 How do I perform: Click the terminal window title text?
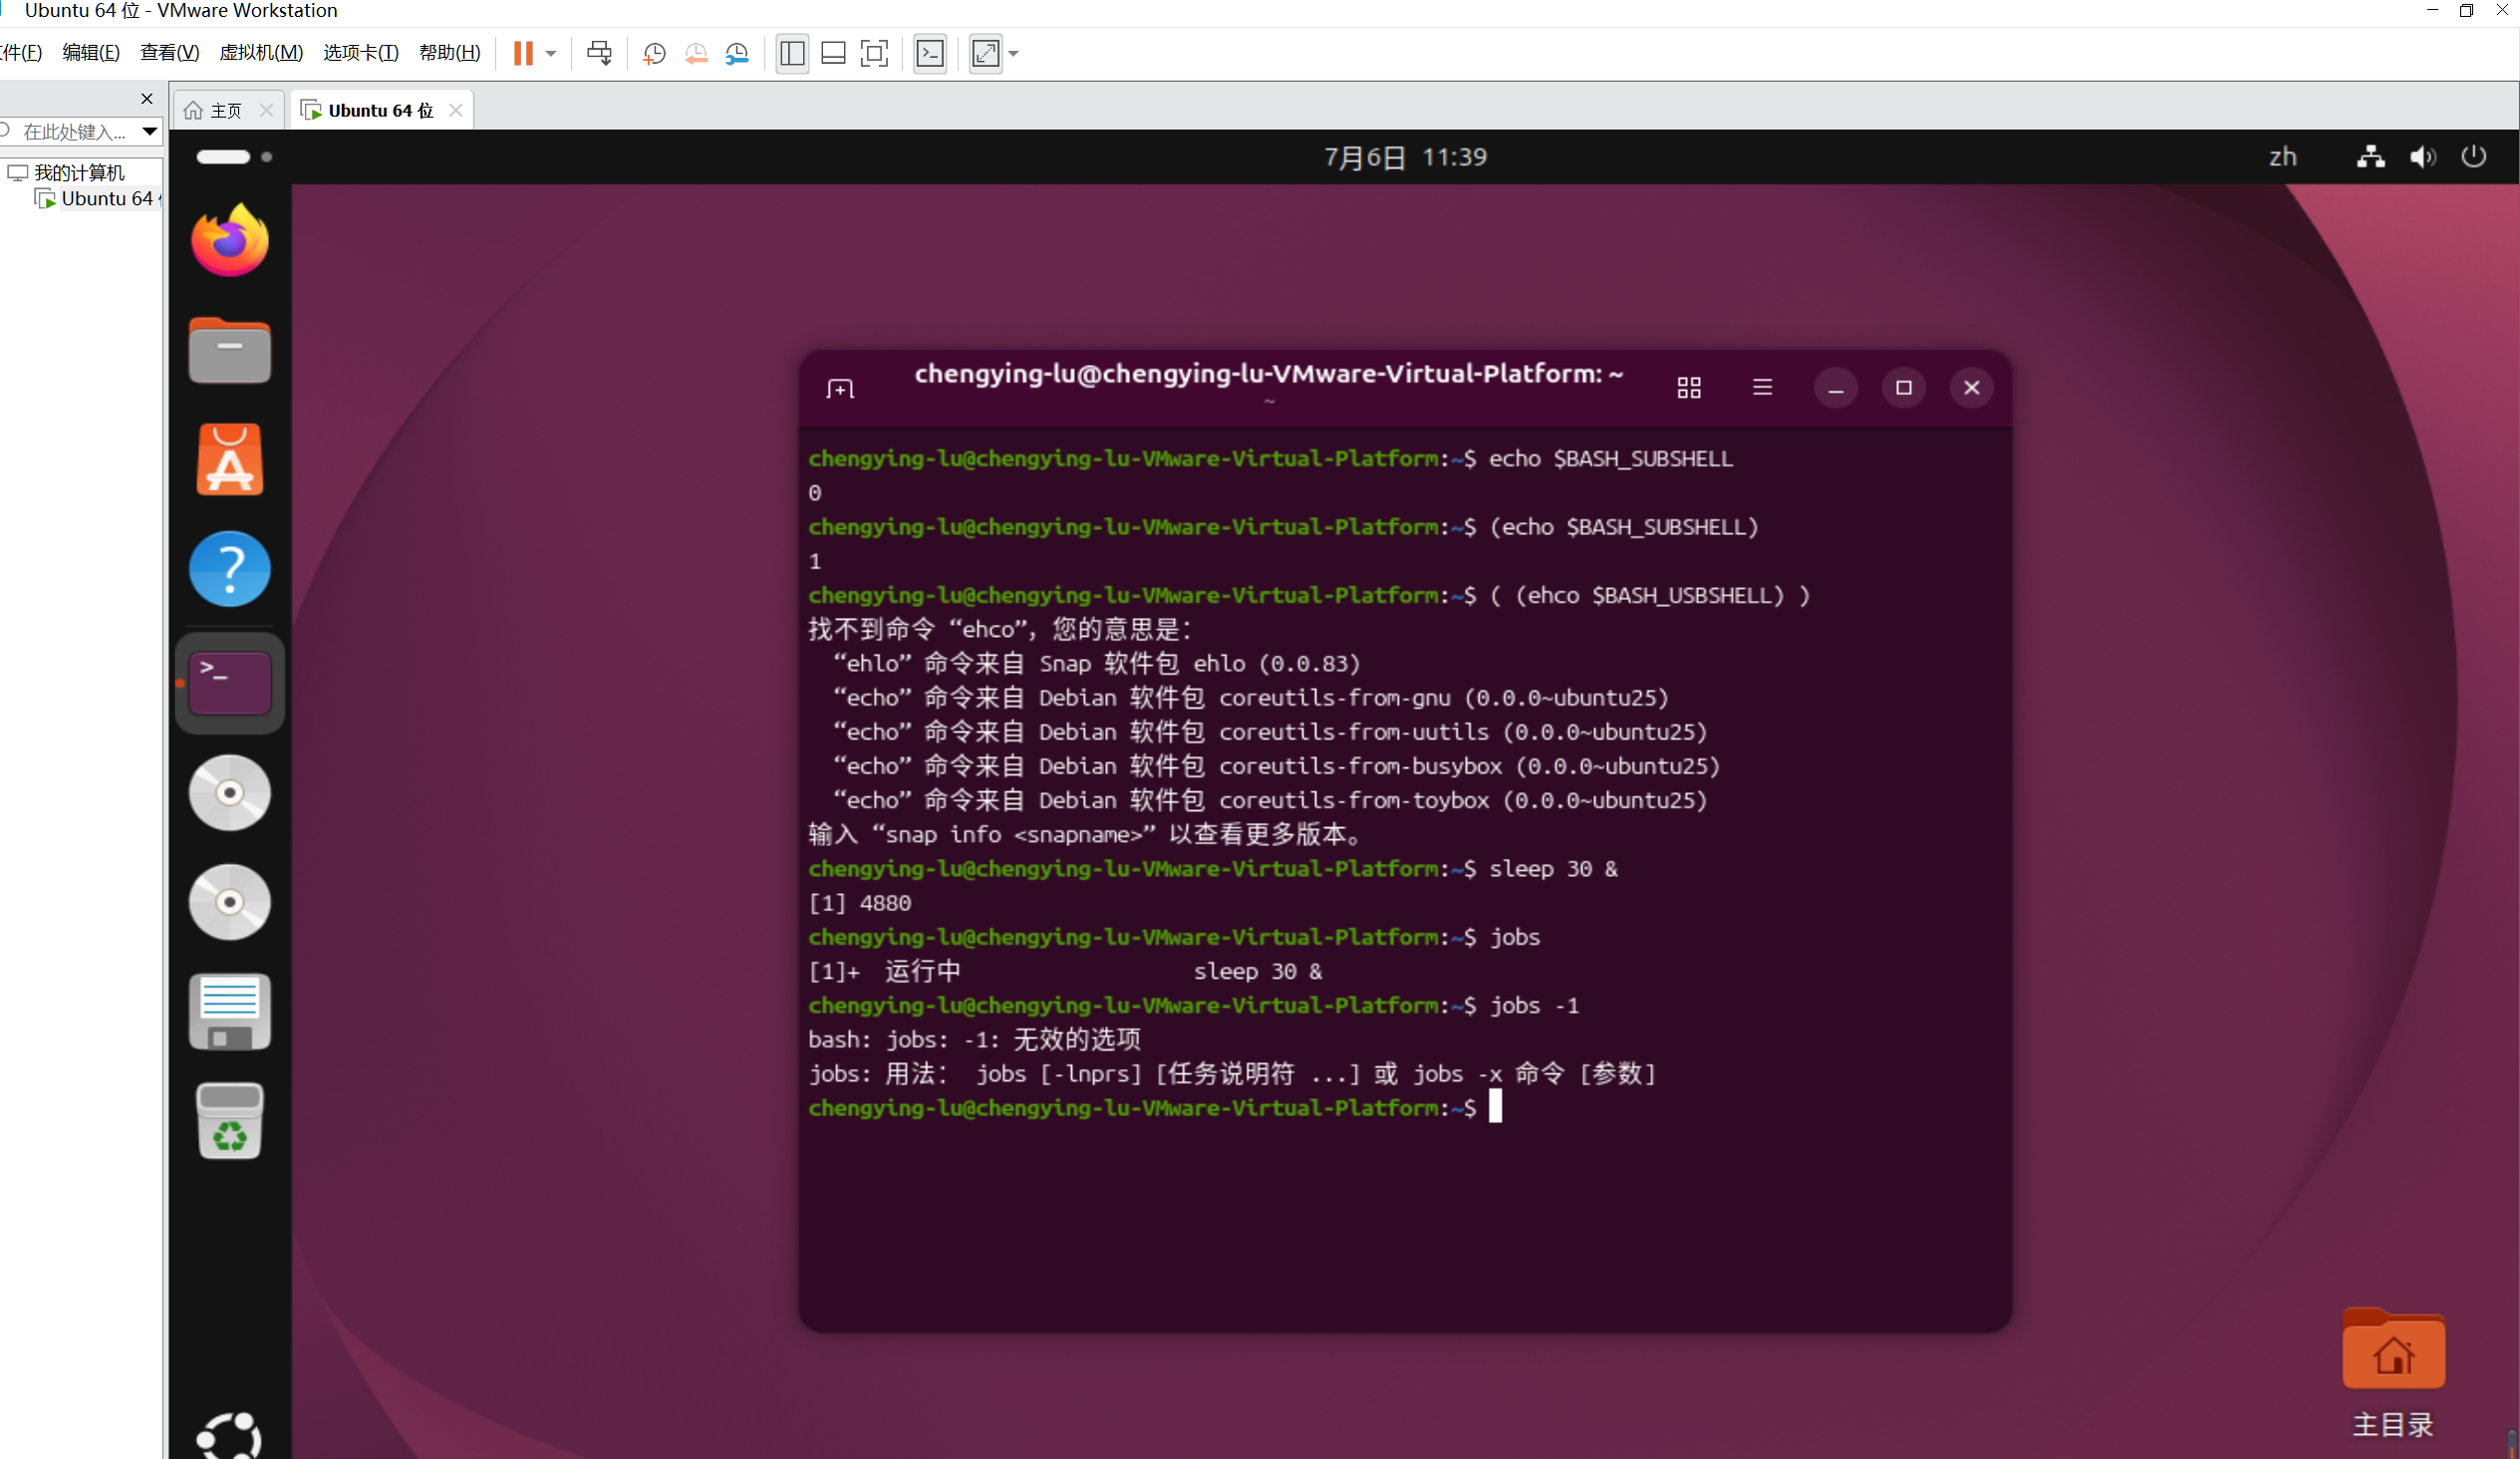(1269, 374)
